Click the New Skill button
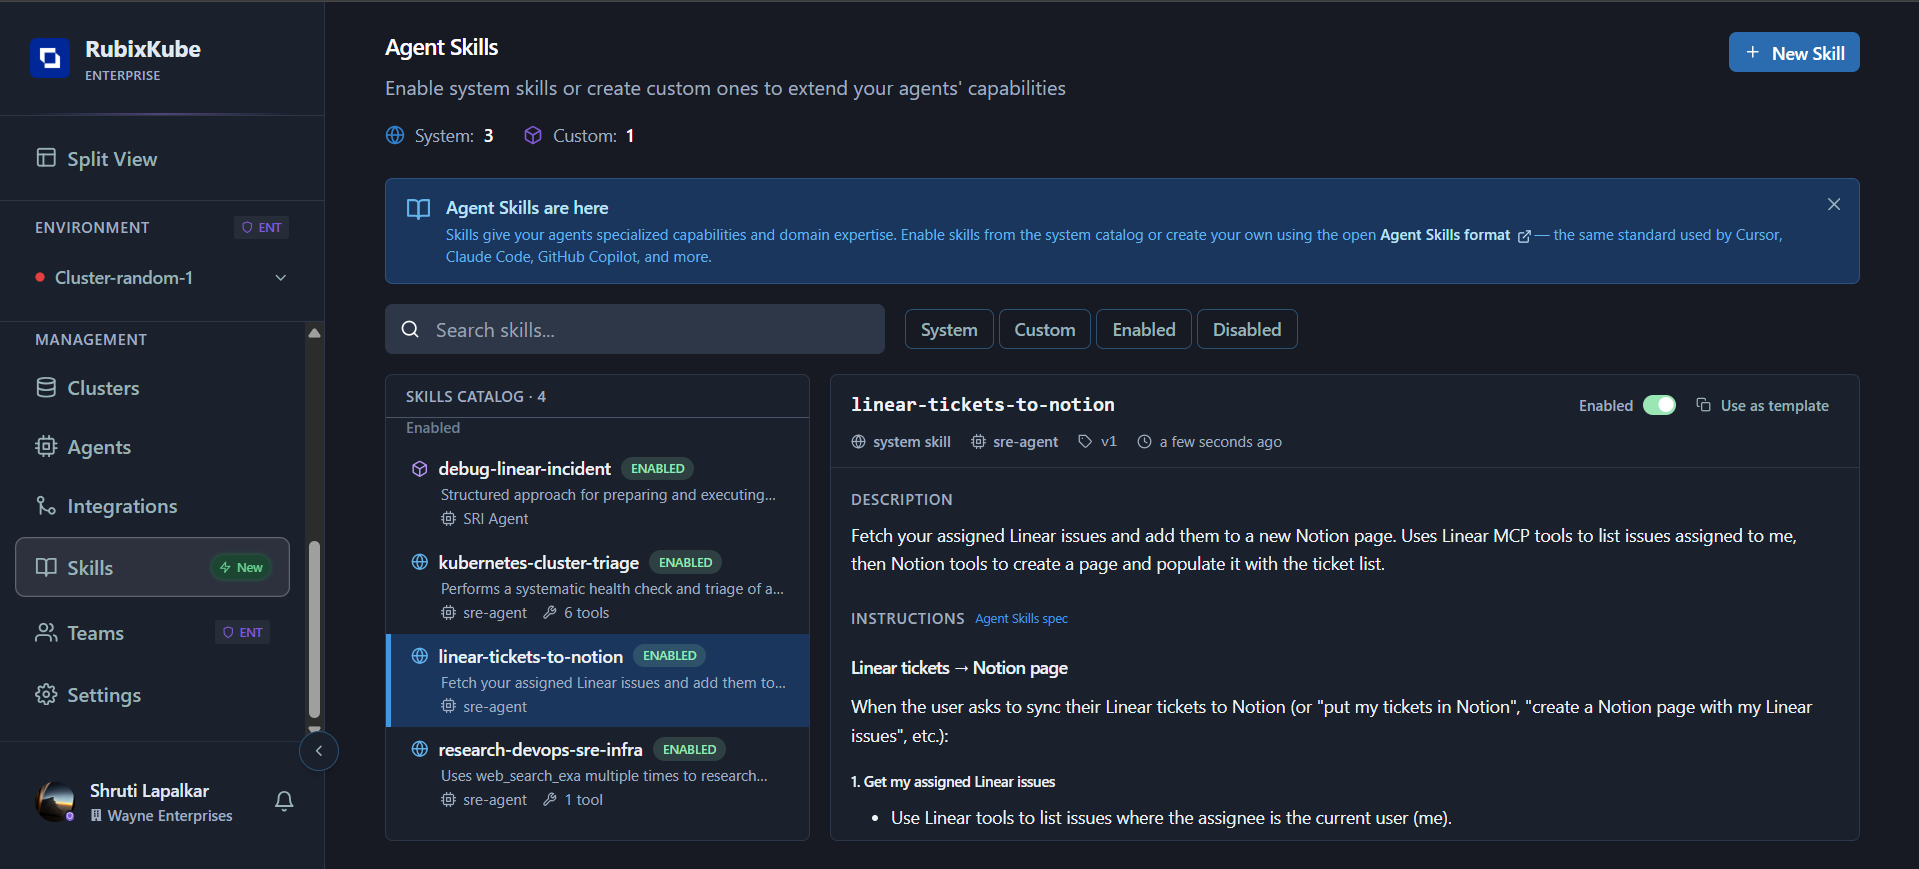1919x869 pixels. (x=1793, y=52)
